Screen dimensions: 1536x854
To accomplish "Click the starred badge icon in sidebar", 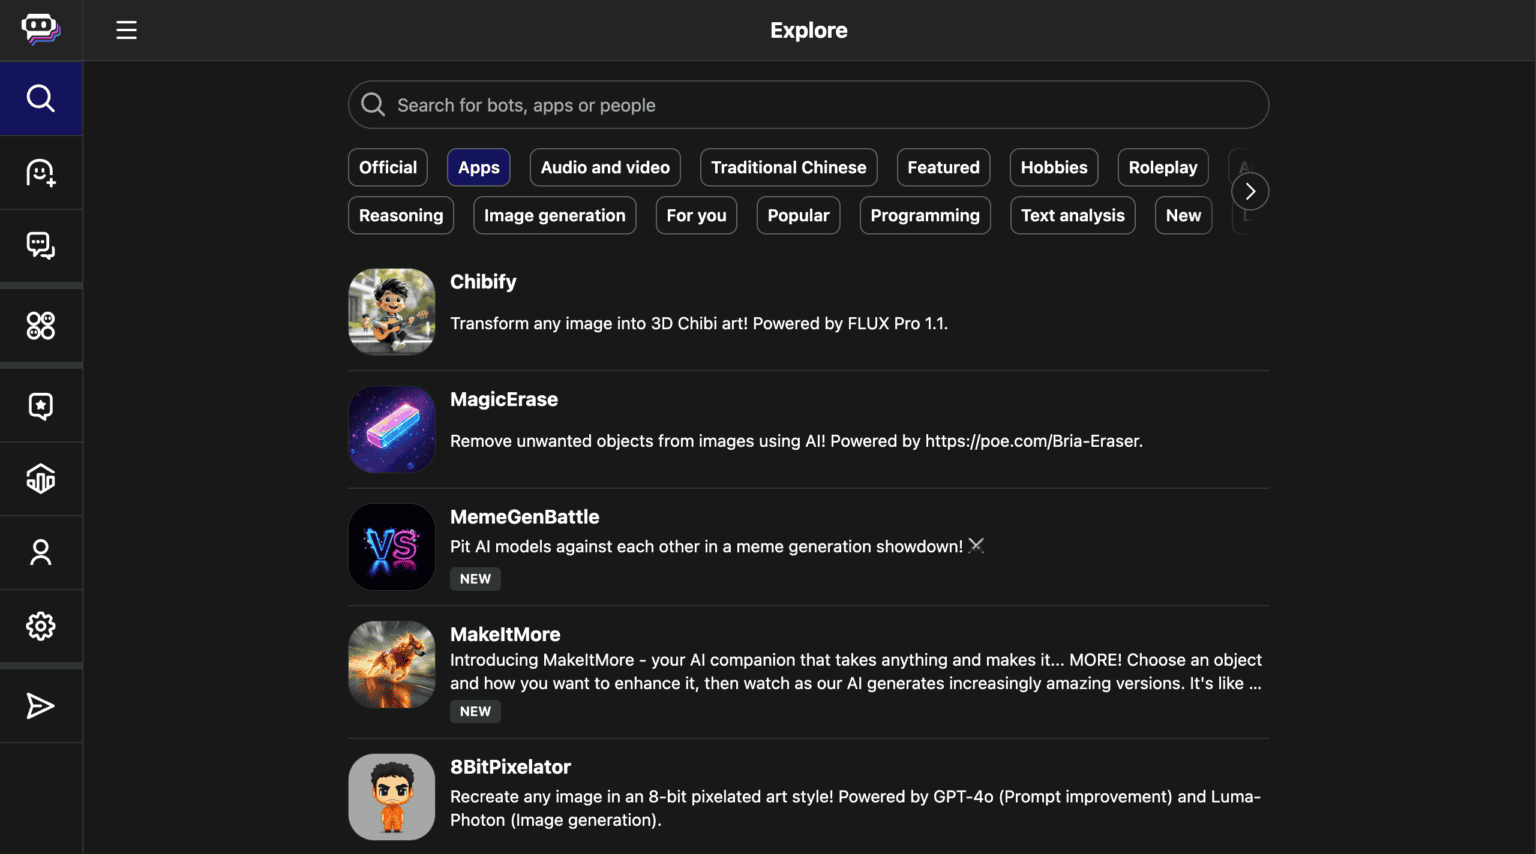I will [x=41, y=406].
